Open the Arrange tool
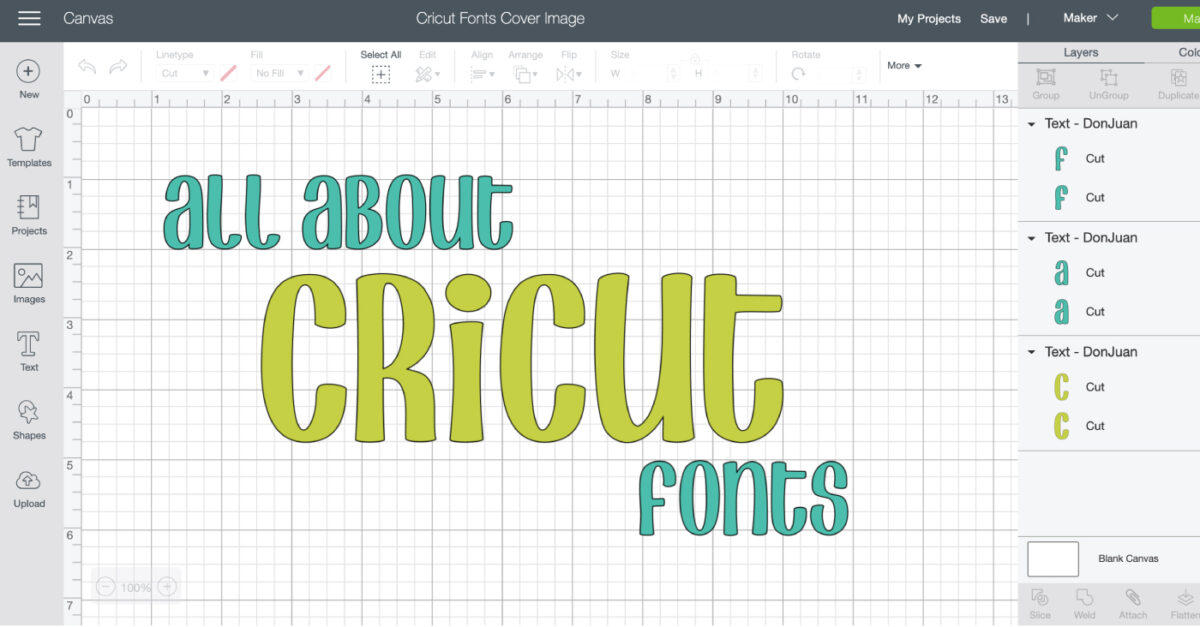The width and height of the screenshot is (1200, 627). pos(525,74)
